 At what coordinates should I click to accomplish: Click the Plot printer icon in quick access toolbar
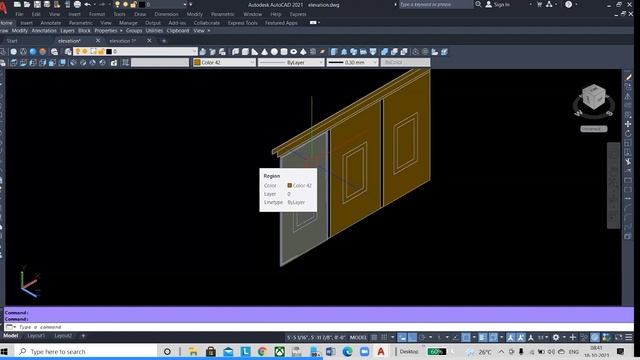click(77, 4)
